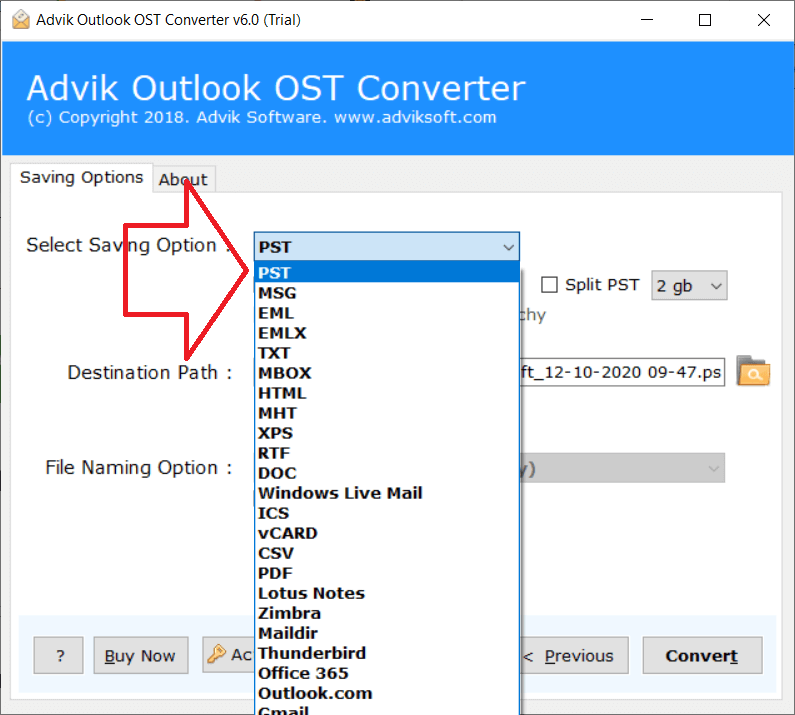Viewport: 795px width, 715px height.
Task: Choose PST from the saving options list
Action: pos(387,273)
